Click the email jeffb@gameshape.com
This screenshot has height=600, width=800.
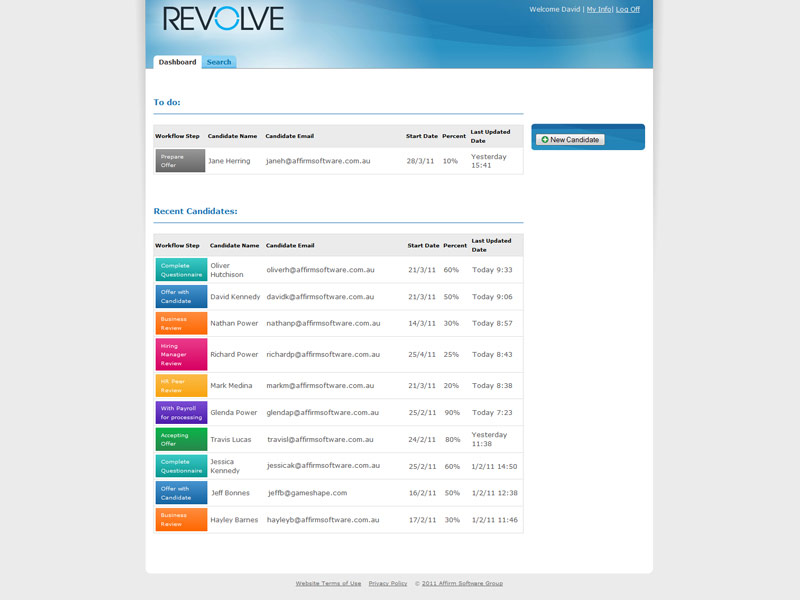[307, 493]
